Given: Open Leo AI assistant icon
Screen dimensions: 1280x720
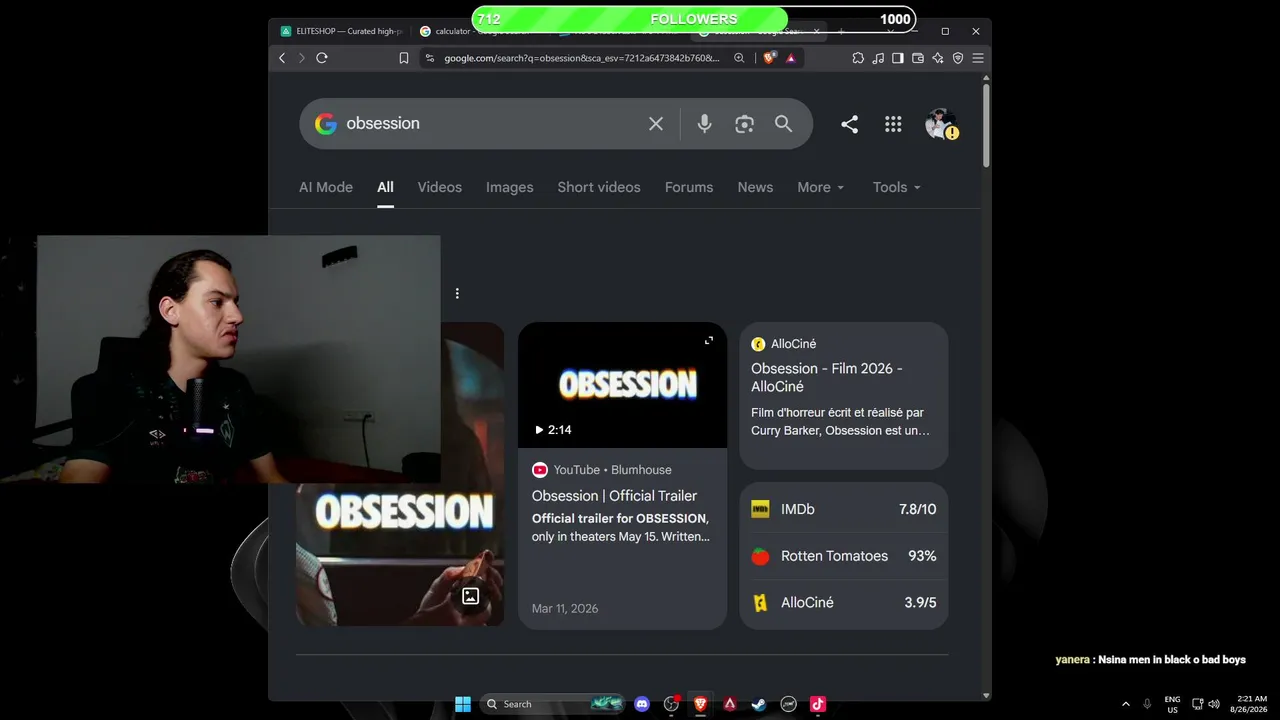Looking at the screenshot, I should (x=938, y=58).
